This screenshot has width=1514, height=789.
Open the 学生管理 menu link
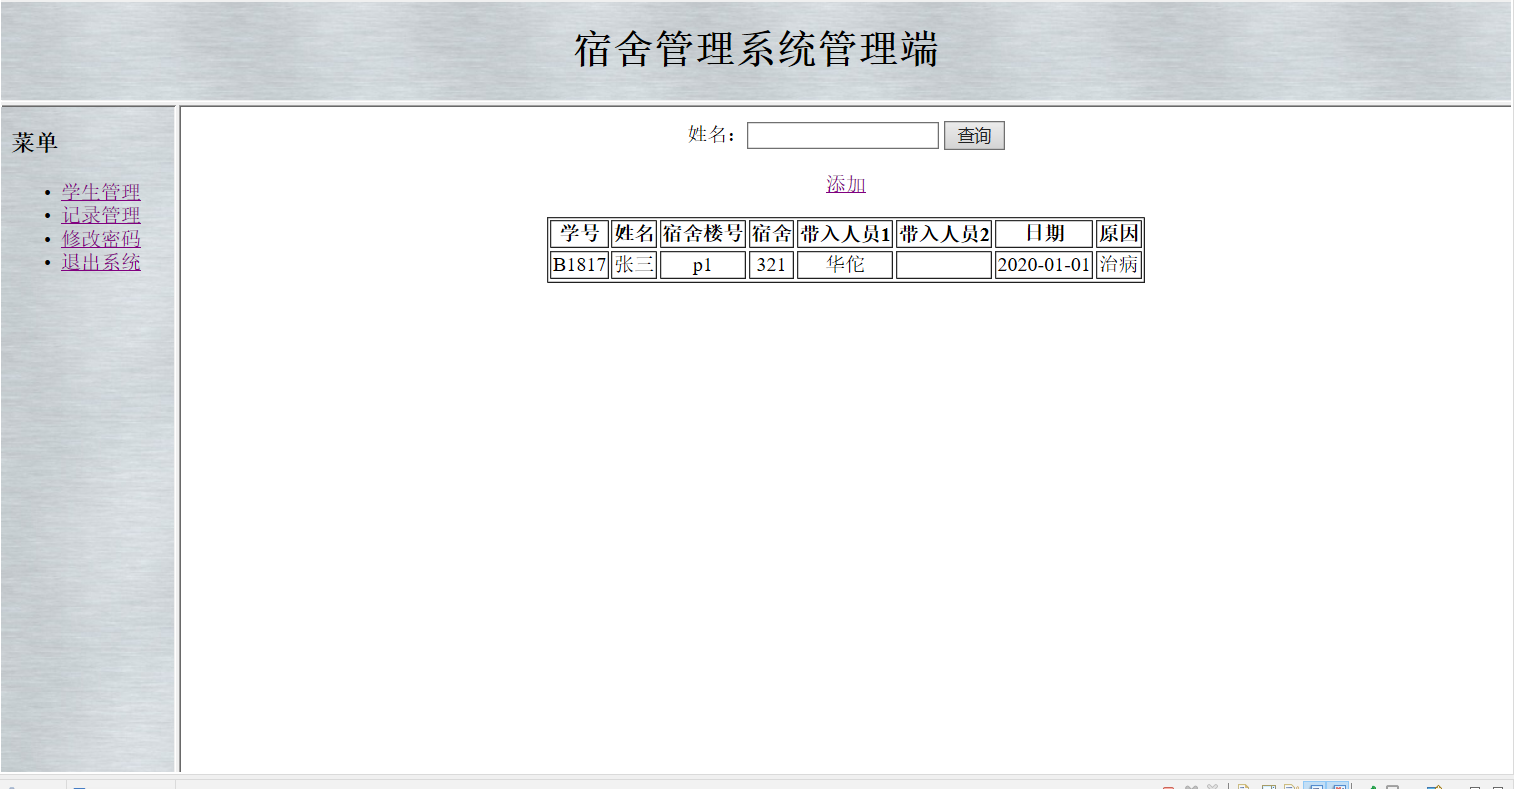click(100, 192)
